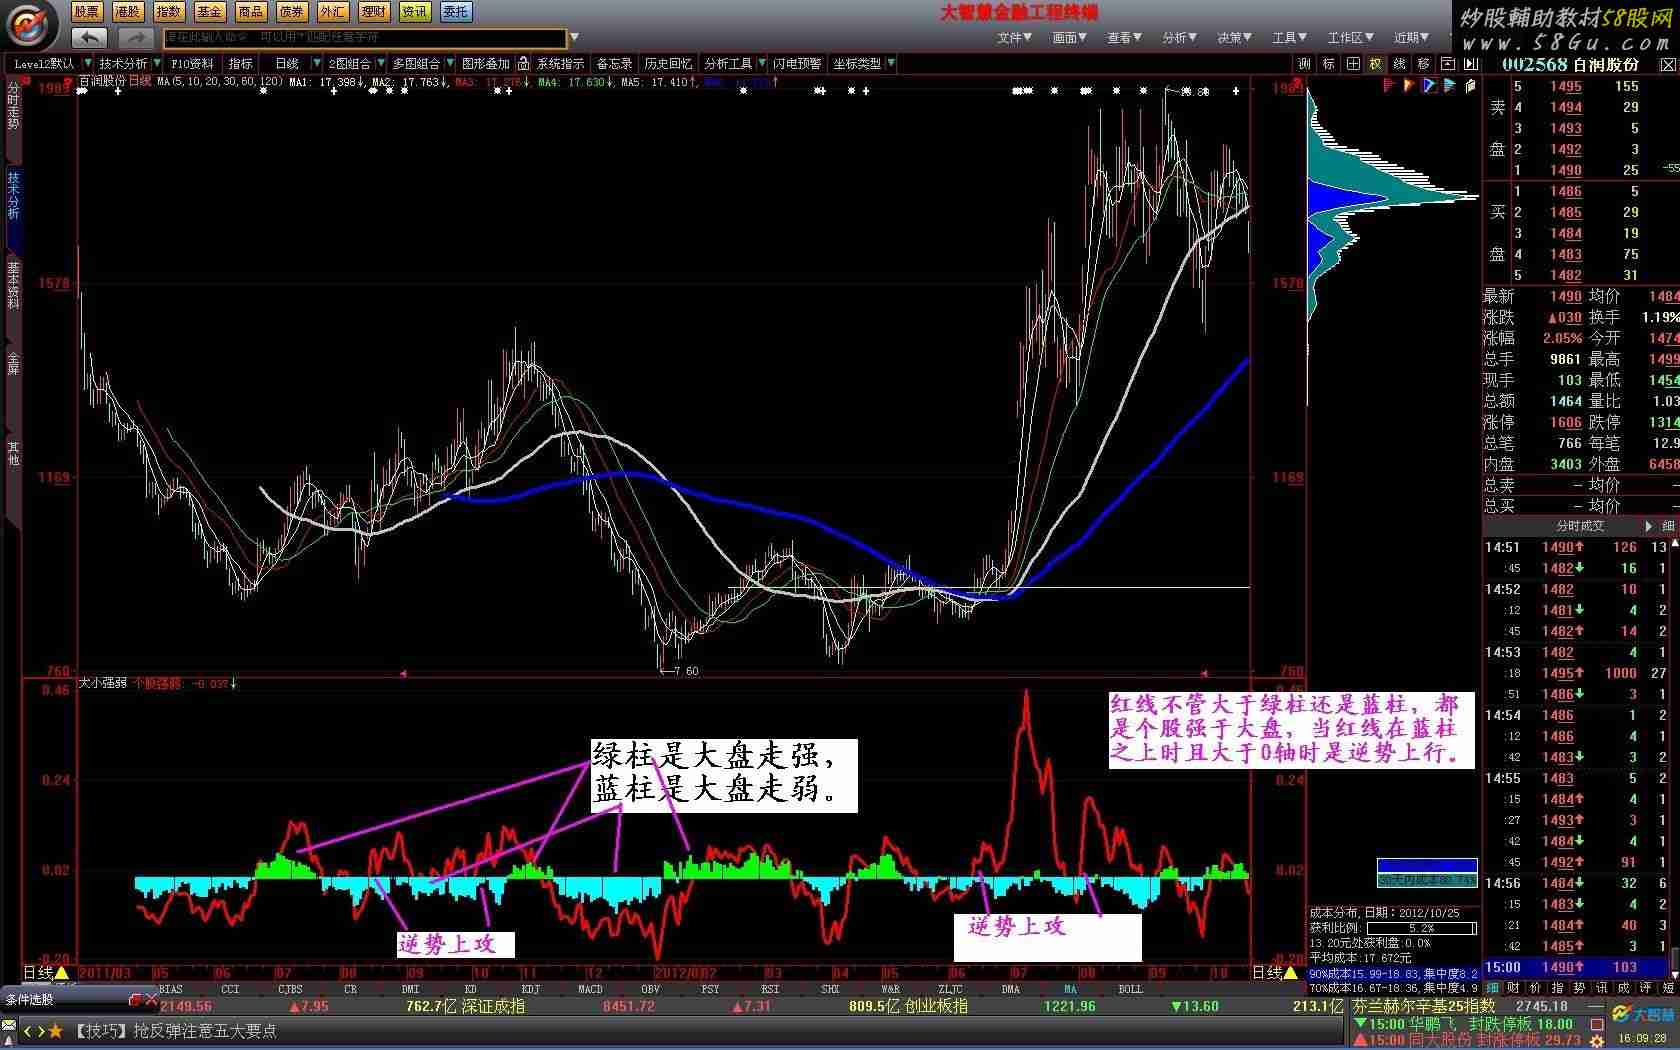Click 系统指示 toolbar item
The width and height of the screenshot is (1680, 1050).
click(x=560, y=63)
